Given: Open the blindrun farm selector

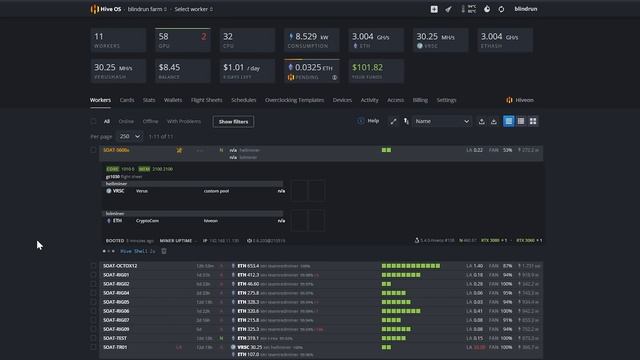Looking at the screenshot, I should point(147,9).
